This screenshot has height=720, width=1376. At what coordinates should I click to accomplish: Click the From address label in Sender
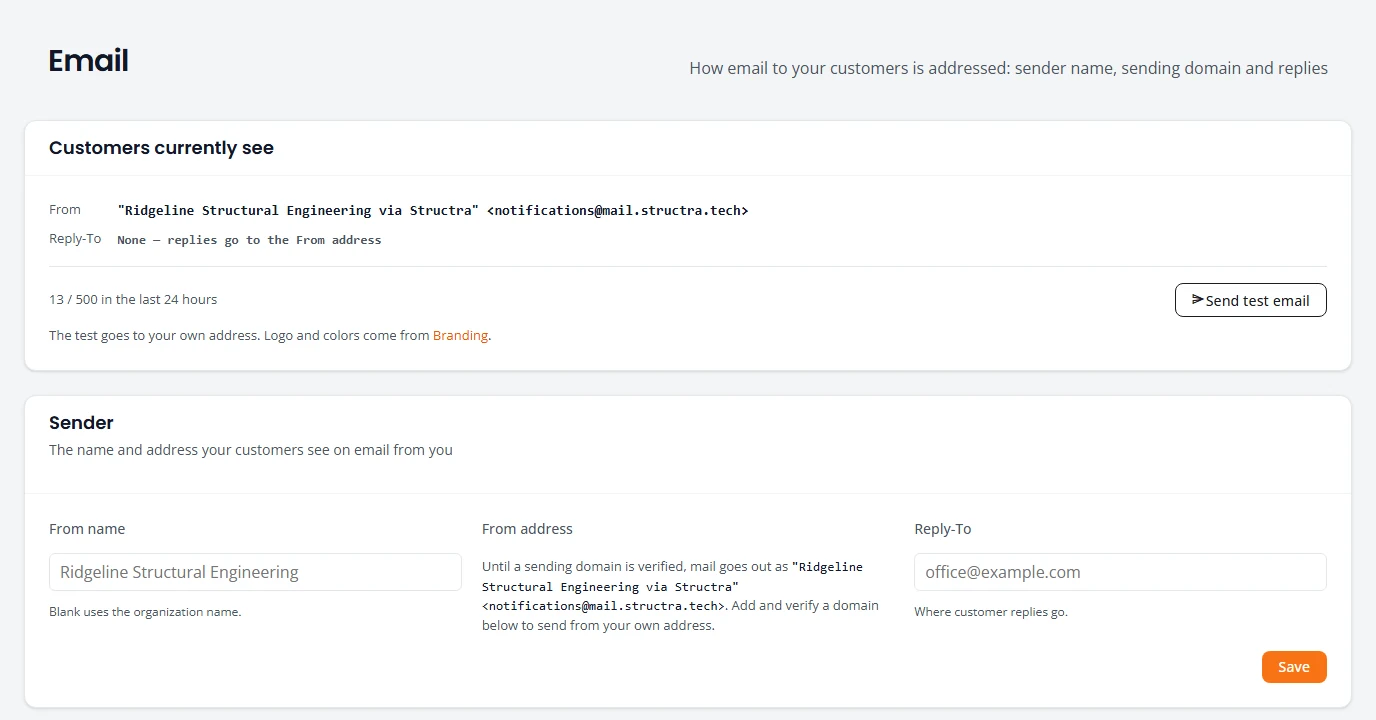pos(527,529)
